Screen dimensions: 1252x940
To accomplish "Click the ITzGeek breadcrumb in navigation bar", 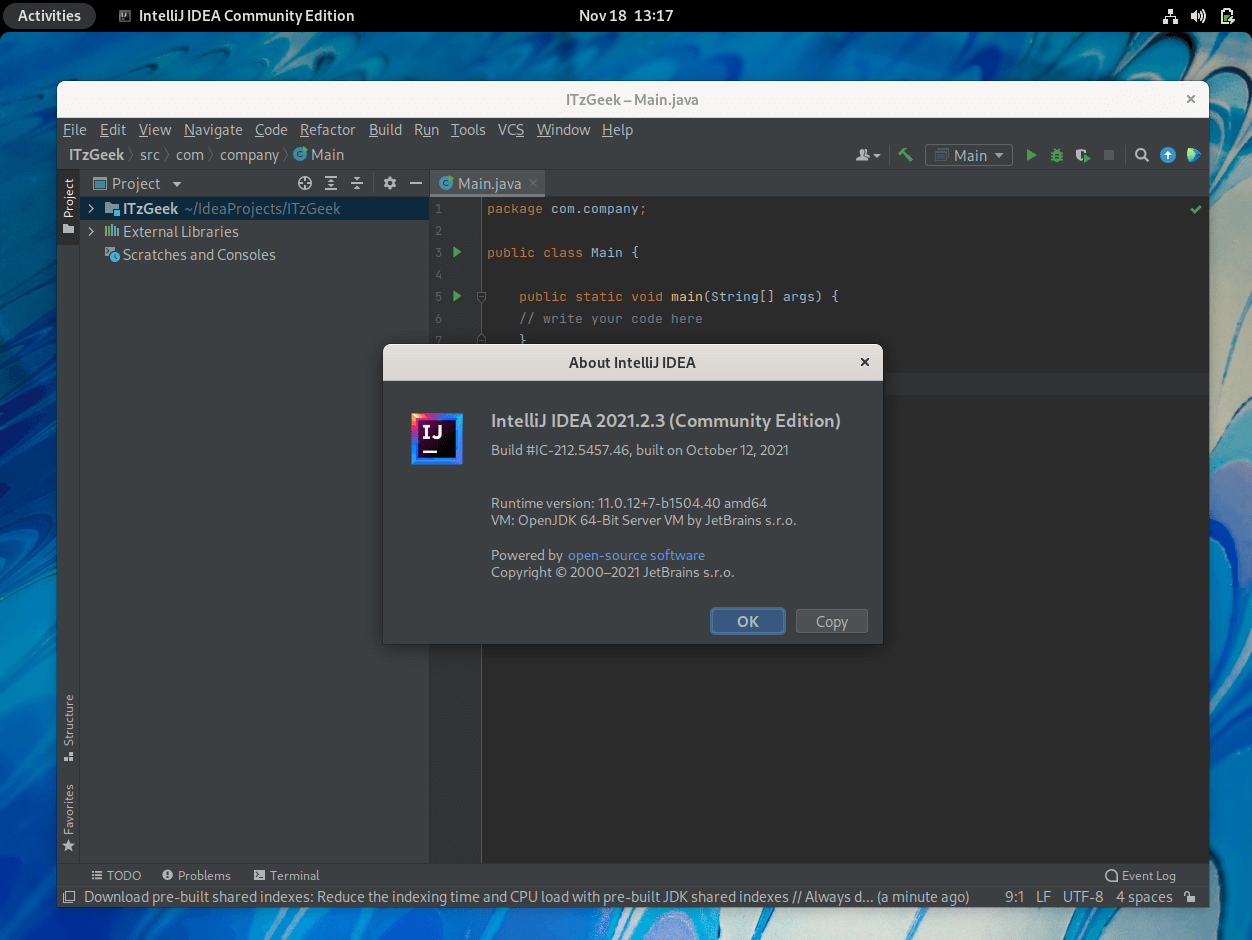I will pyautogui.click(x=96, y=155).
